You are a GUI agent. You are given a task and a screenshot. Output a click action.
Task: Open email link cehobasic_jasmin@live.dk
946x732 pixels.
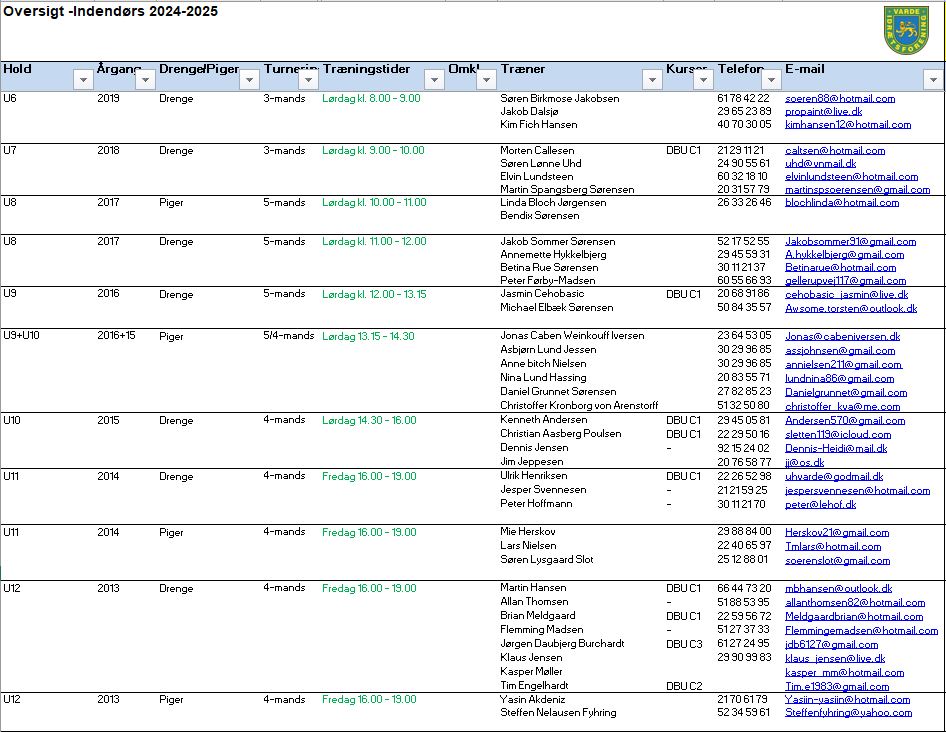pos(846,294)
